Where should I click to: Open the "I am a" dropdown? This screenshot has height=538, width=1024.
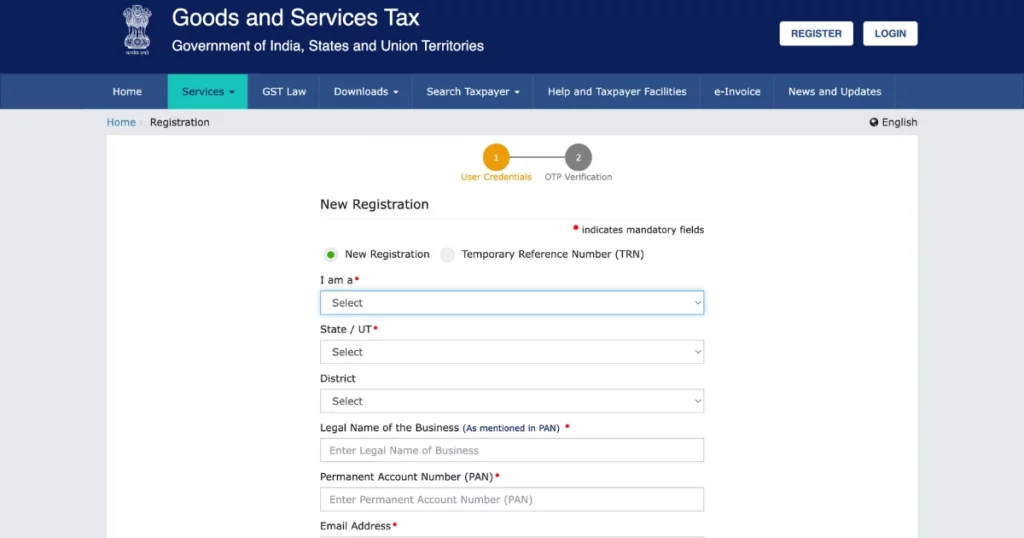click(x=512, y=303)
